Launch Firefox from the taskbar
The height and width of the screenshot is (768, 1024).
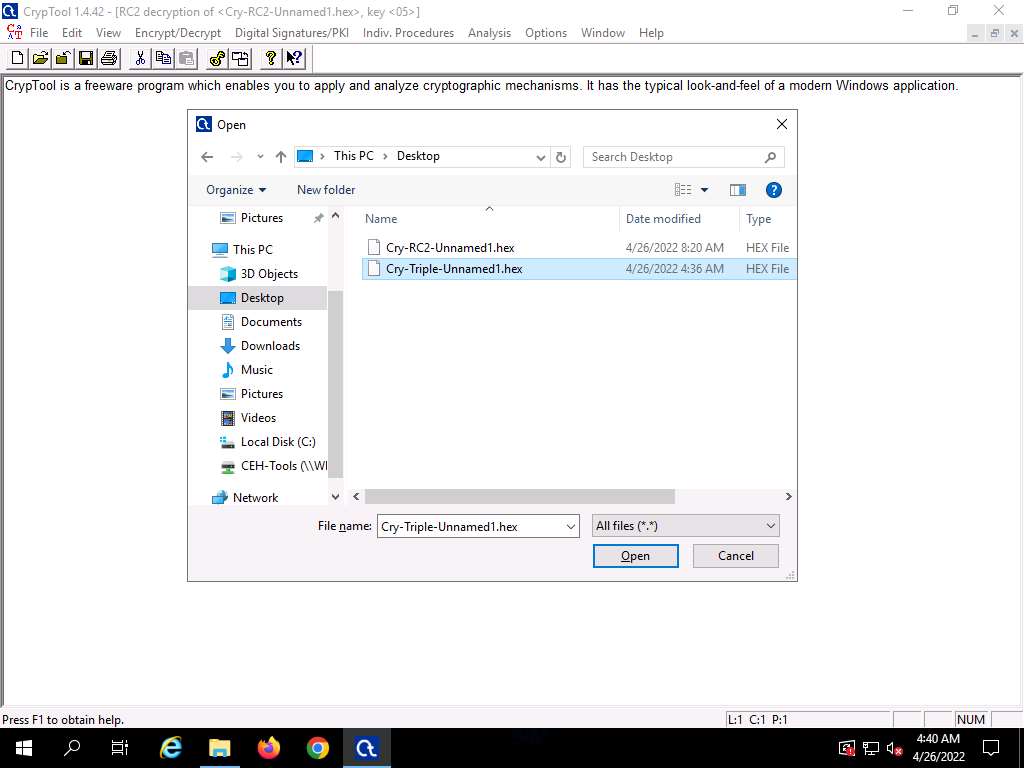pyautogui.click(x=269, y=748)
